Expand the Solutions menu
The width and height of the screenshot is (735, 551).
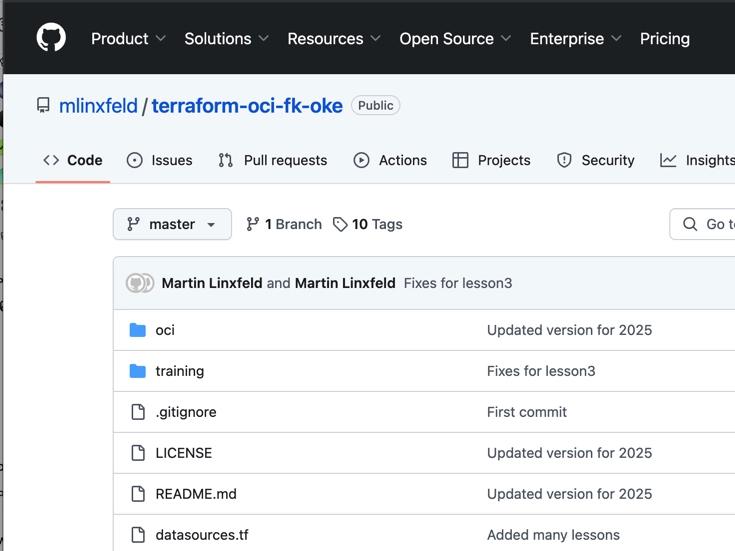(226, 38)
